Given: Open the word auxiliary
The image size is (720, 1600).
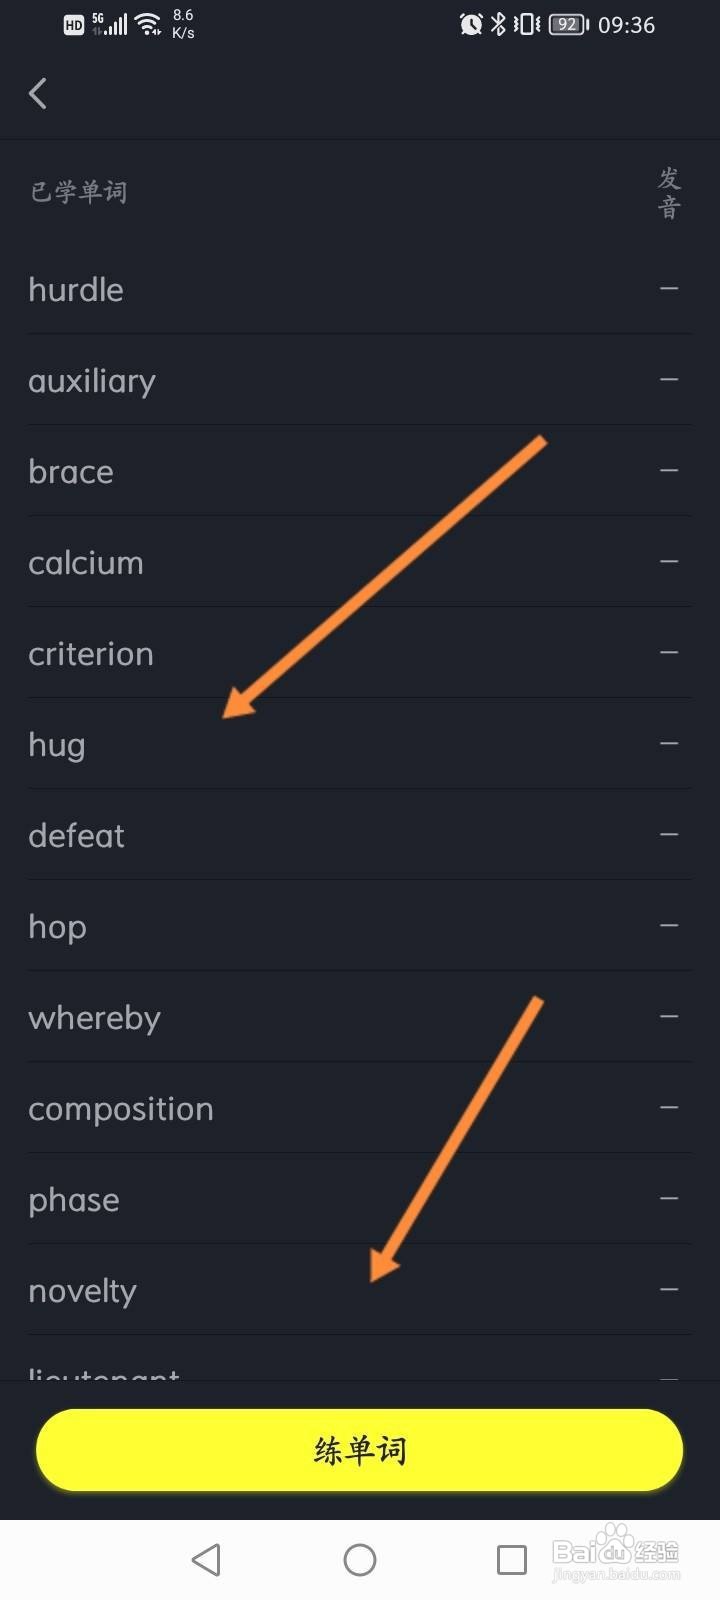Looking at the screenshot, I should [x=92, y=382].
